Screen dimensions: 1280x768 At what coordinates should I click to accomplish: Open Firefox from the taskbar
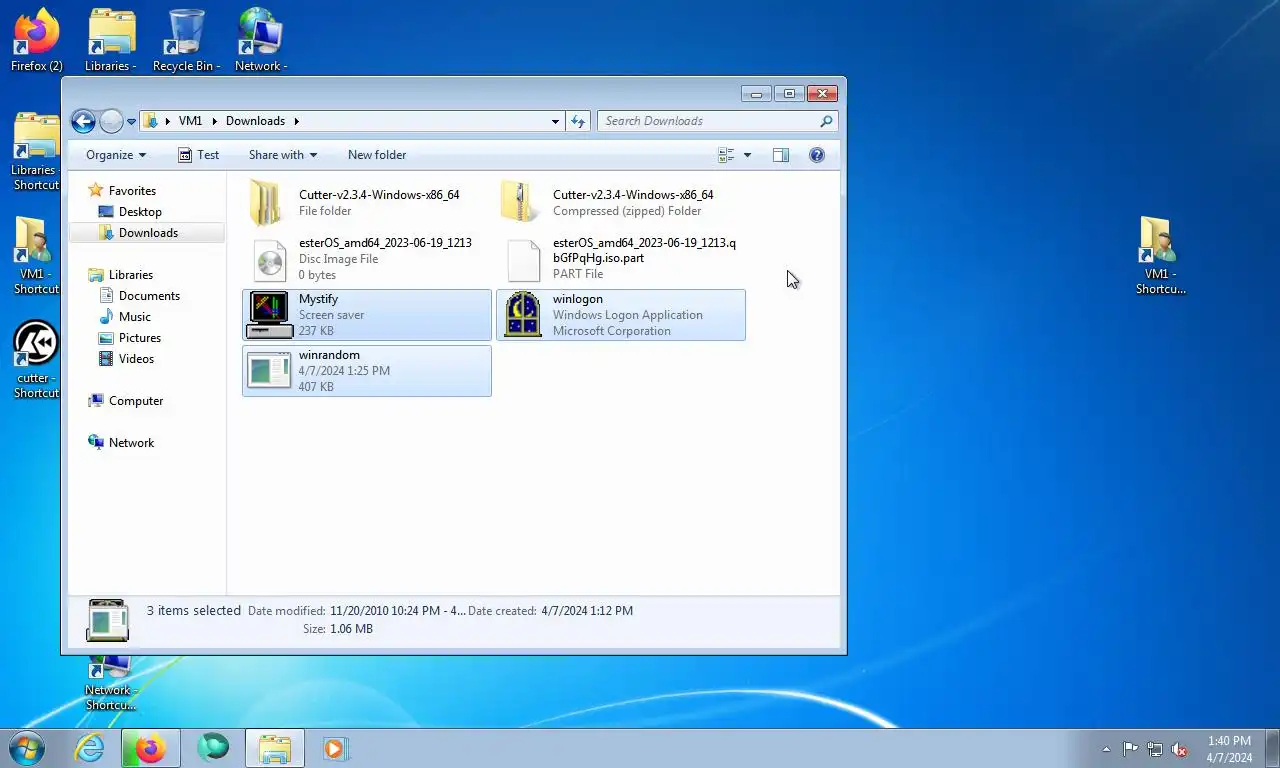coord(151,748)
